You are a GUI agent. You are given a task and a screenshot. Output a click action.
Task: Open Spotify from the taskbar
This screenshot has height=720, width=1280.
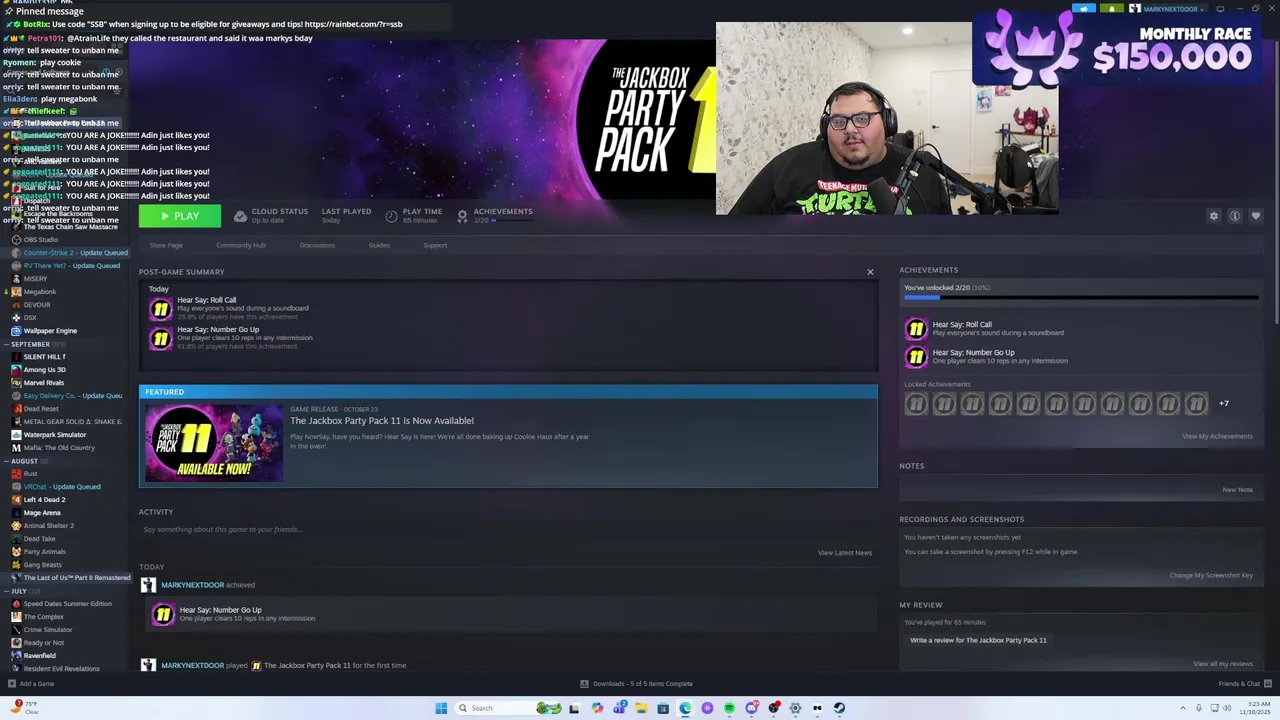729,708
